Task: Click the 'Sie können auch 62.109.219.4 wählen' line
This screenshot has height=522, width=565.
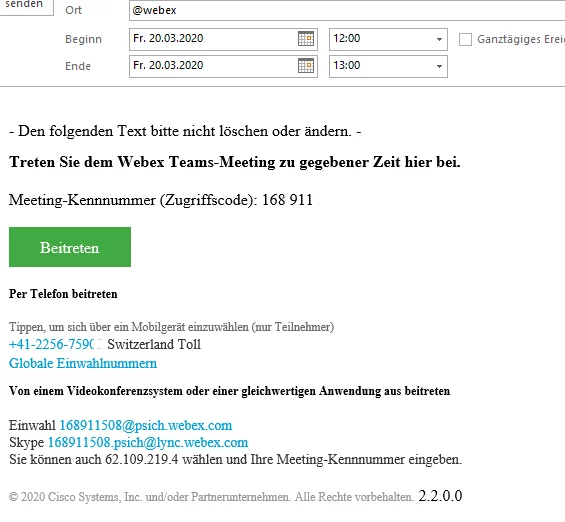Action: (x=235, y=460)
